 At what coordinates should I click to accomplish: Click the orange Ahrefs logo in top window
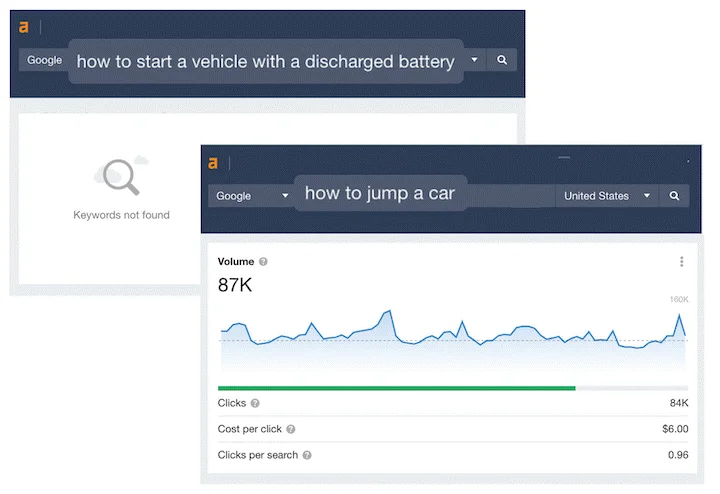[x=24, y=27]
